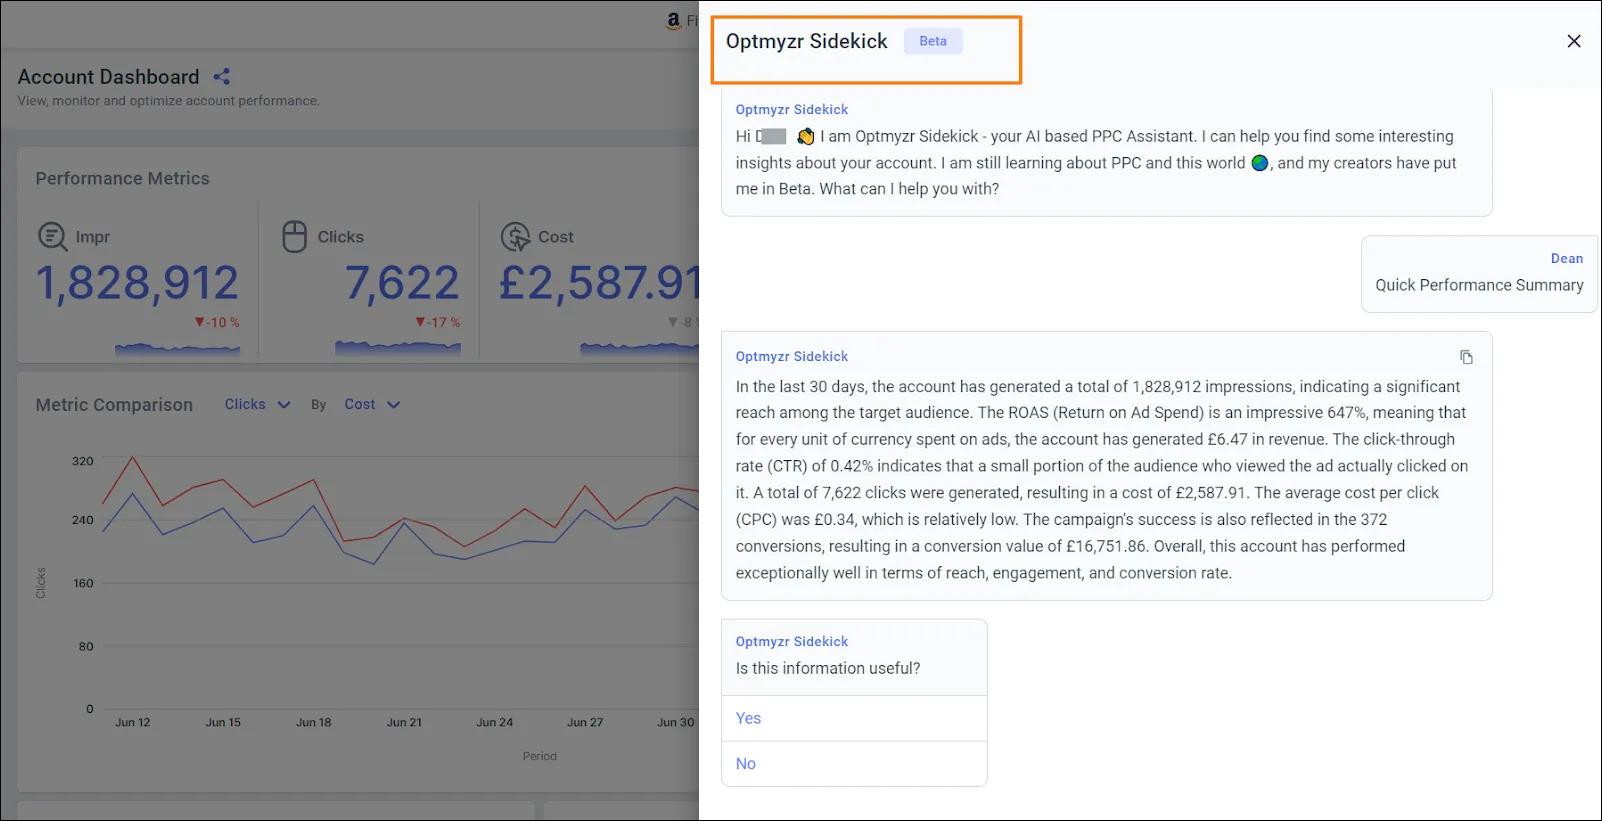Click the Clicks mouse icon
1602x821 pixels.
pyautogui.click(x=295, y=237)
